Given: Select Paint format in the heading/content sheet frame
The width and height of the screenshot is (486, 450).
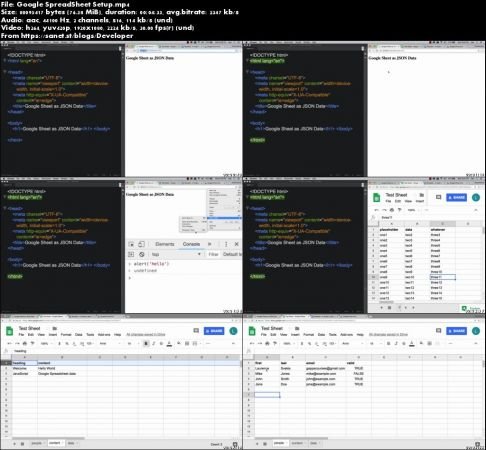Looking at the screenshot, I should (x=32, y=343).
